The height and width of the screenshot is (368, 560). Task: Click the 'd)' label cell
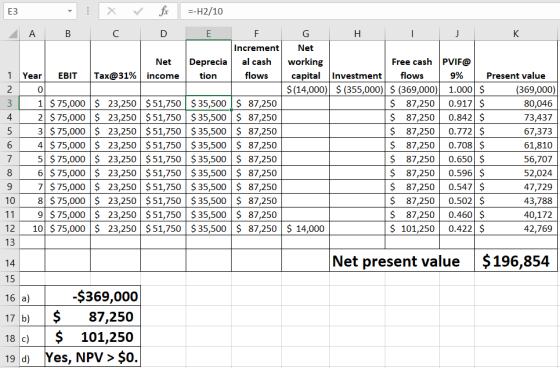32,358
